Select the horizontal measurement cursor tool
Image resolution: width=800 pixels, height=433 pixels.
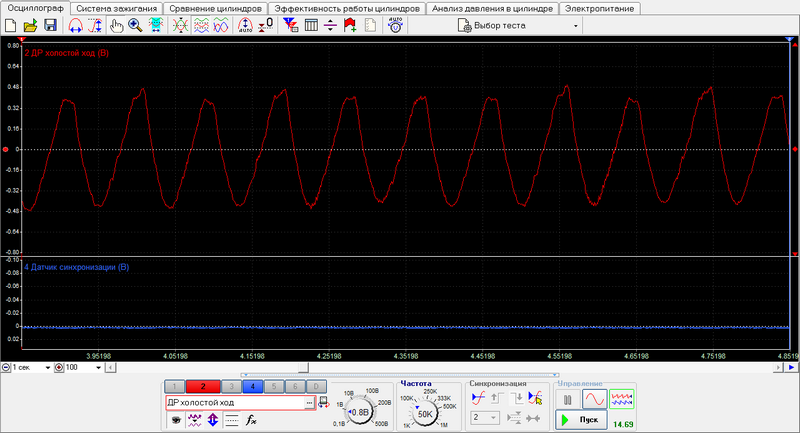[x=76, y=25]
